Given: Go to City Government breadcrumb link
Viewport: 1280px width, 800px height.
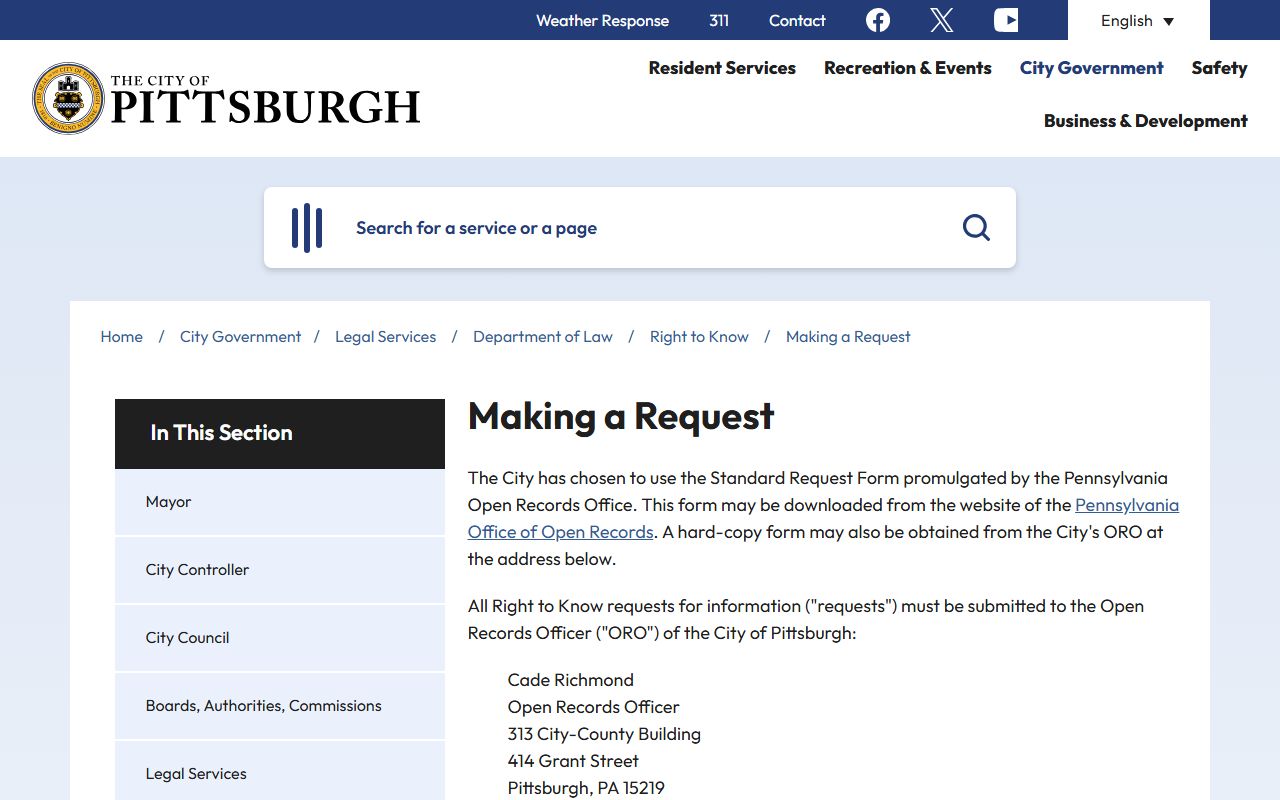Looking at the screenshot, I should [x=240, y=337].
